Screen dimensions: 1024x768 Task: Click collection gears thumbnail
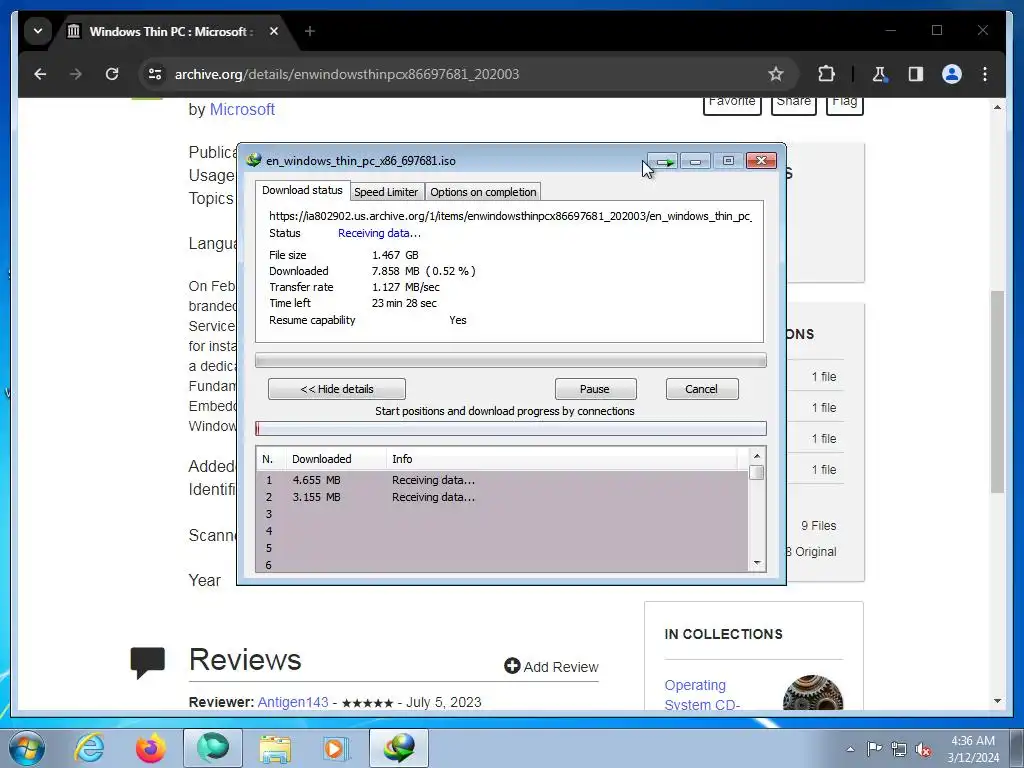[812, 693]
